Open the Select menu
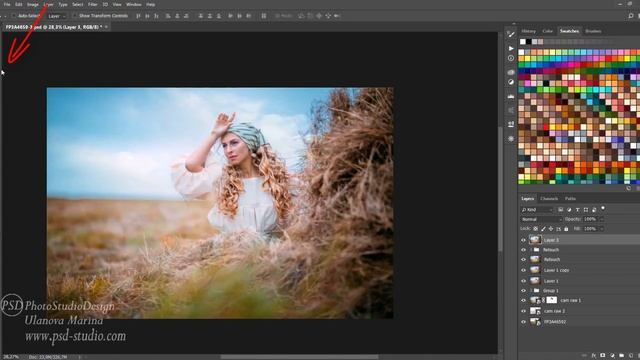This screenshot has height=360, width=640. [x=78, y=4]
